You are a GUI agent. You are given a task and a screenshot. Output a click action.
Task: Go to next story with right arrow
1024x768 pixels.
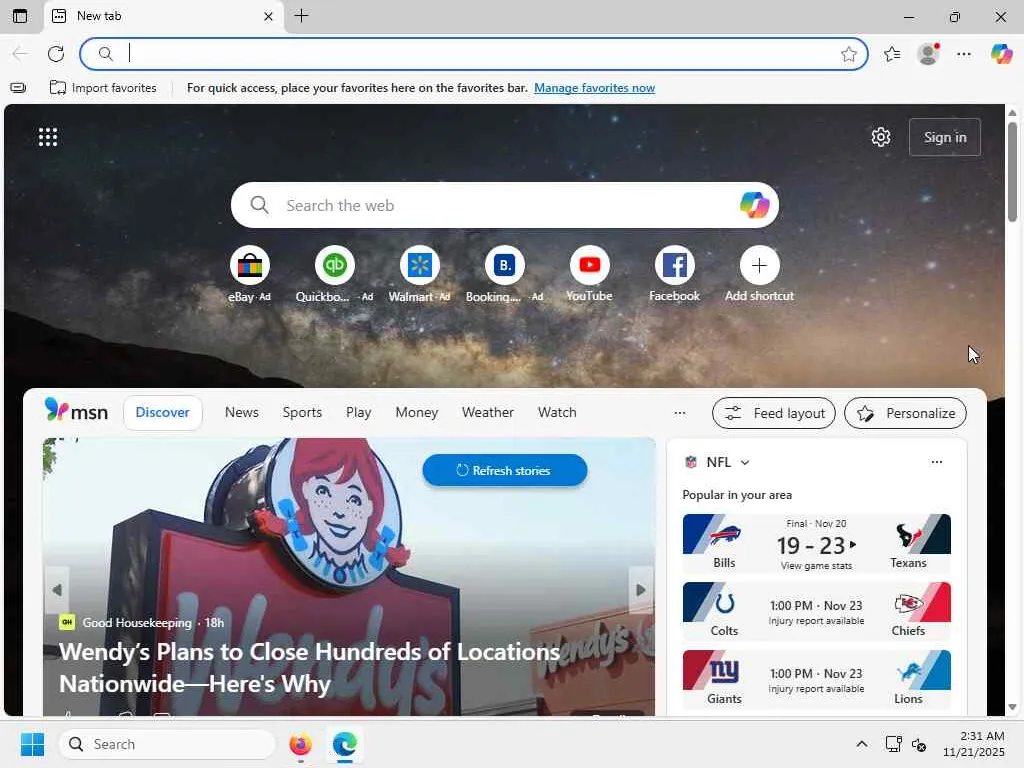(641, 590)
